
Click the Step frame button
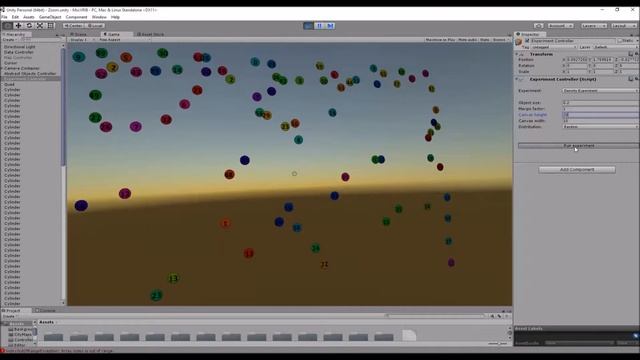tap(331, 26)
